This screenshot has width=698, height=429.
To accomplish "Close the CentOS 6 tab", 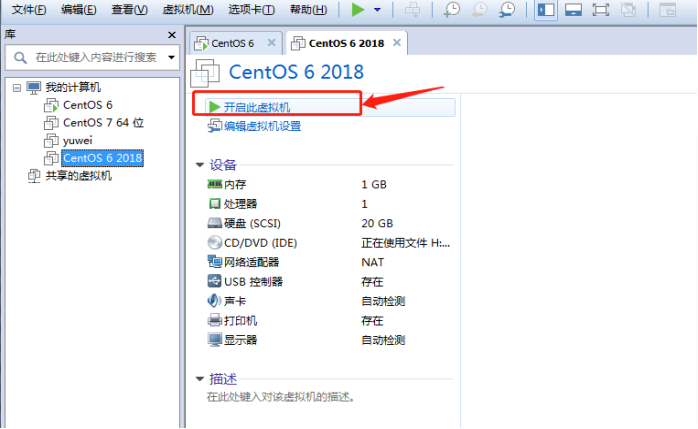I will (x=271, y=43).
